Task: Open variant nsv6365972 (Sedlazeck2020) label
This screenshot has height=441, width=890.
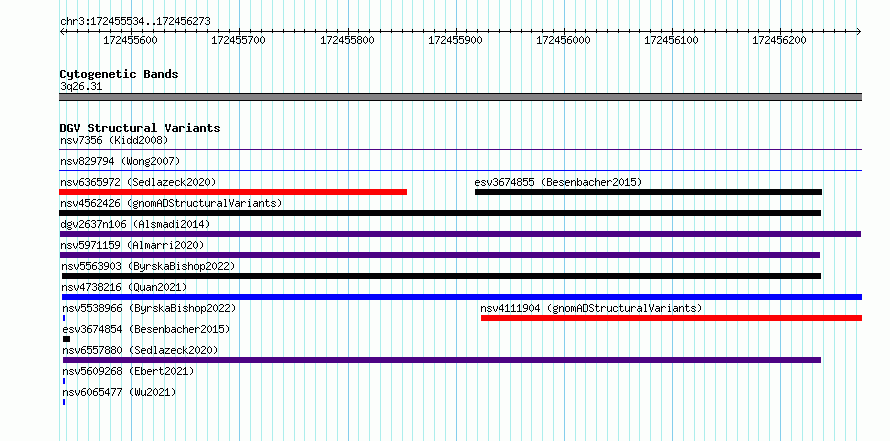Action: pyautogui.click(x=138, y=182)
